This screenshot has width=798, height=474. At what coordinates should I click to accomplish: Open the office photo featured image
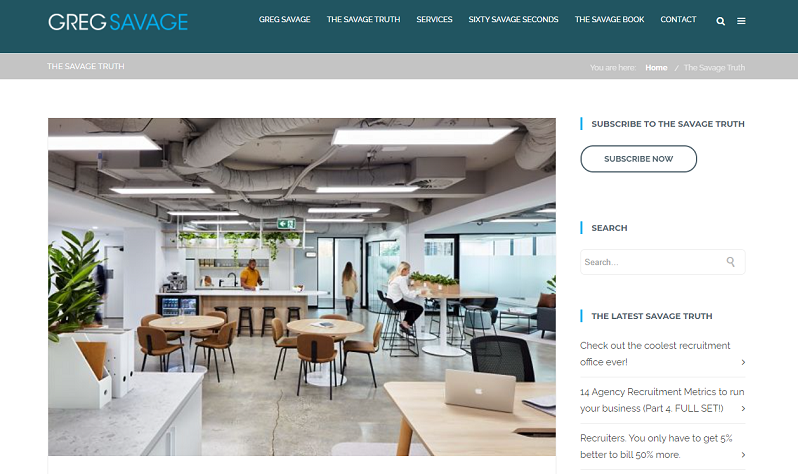click(x=302, y=287)
